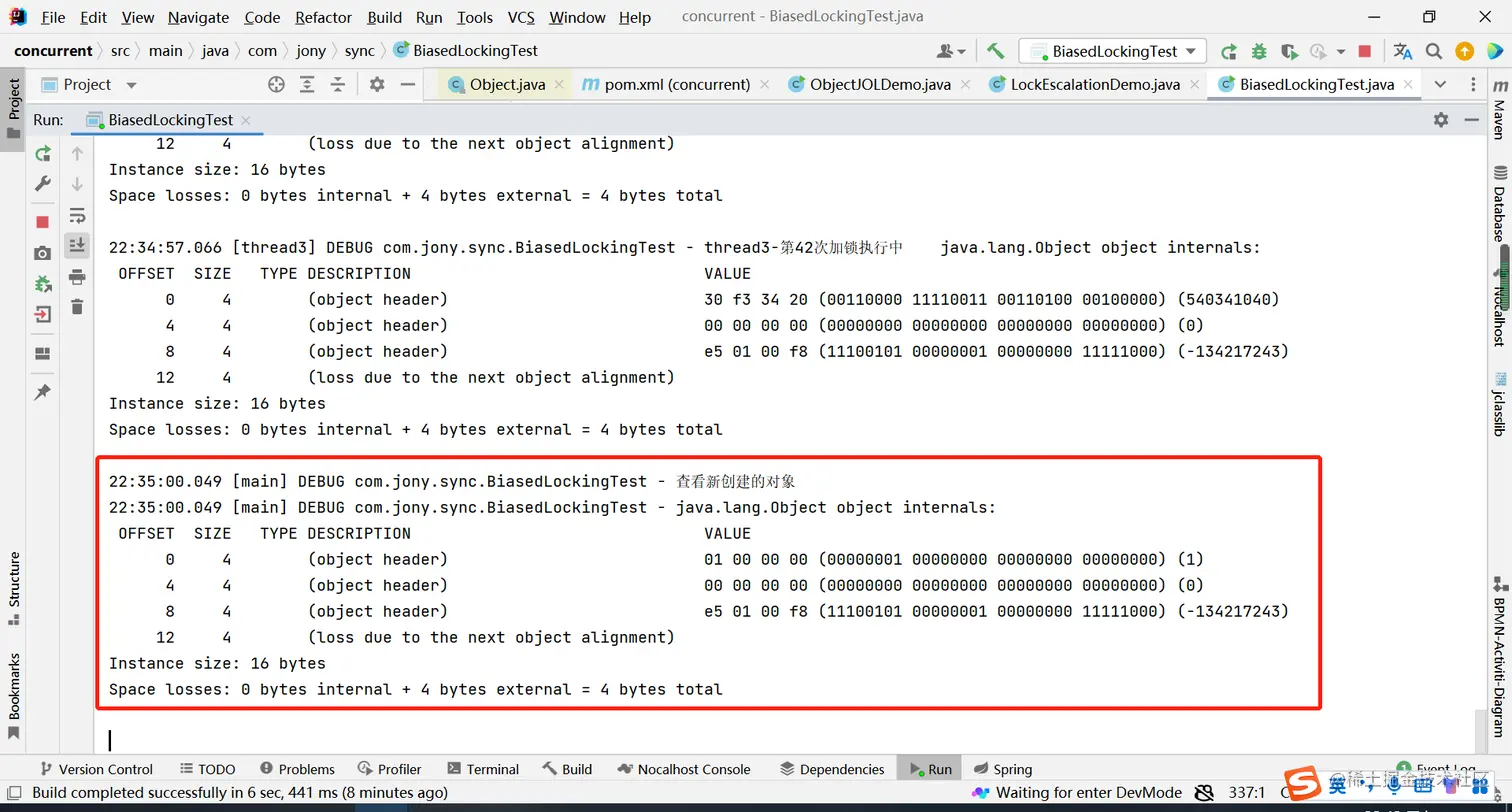Go down the stack trace arrow

[x=77, y=184]
